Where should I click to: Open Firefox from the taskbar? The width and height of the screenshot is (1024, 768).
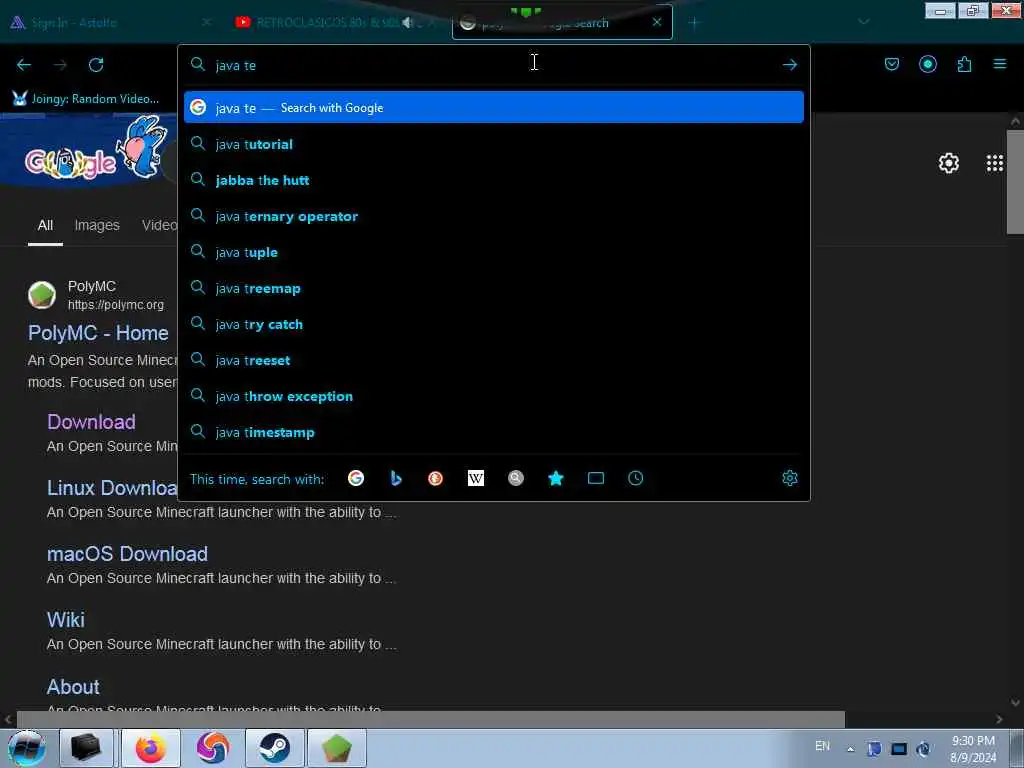(x=151, y=748)
